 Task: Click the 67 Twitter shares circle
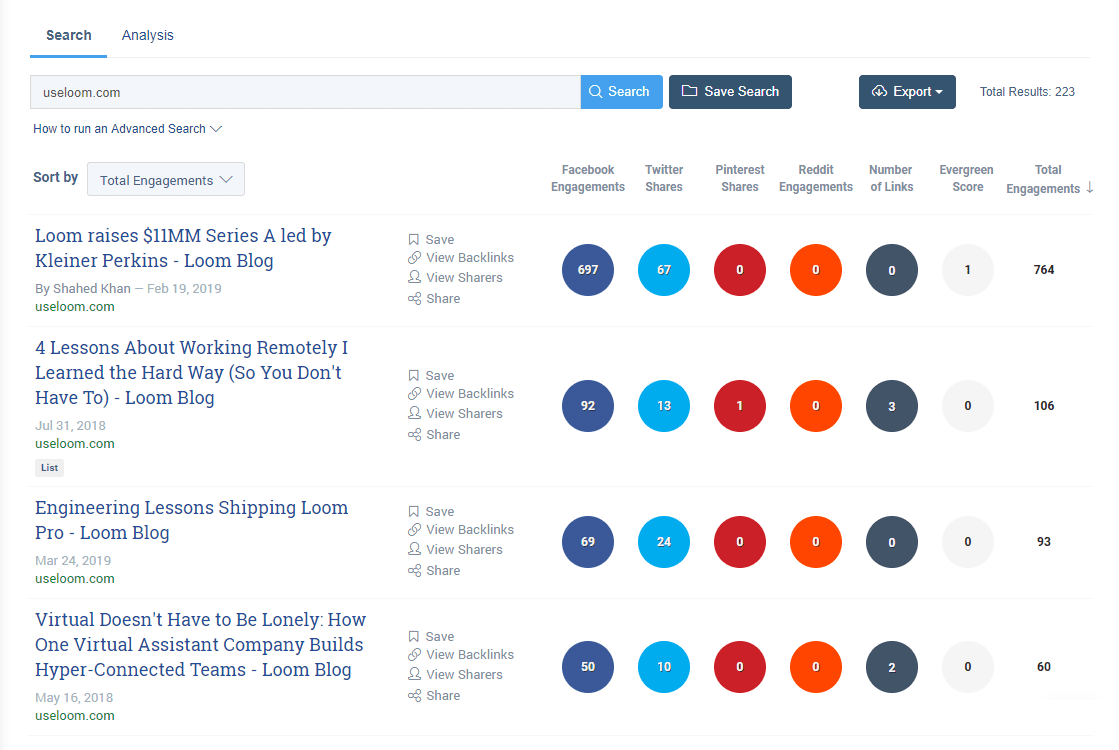pos(664,270)
